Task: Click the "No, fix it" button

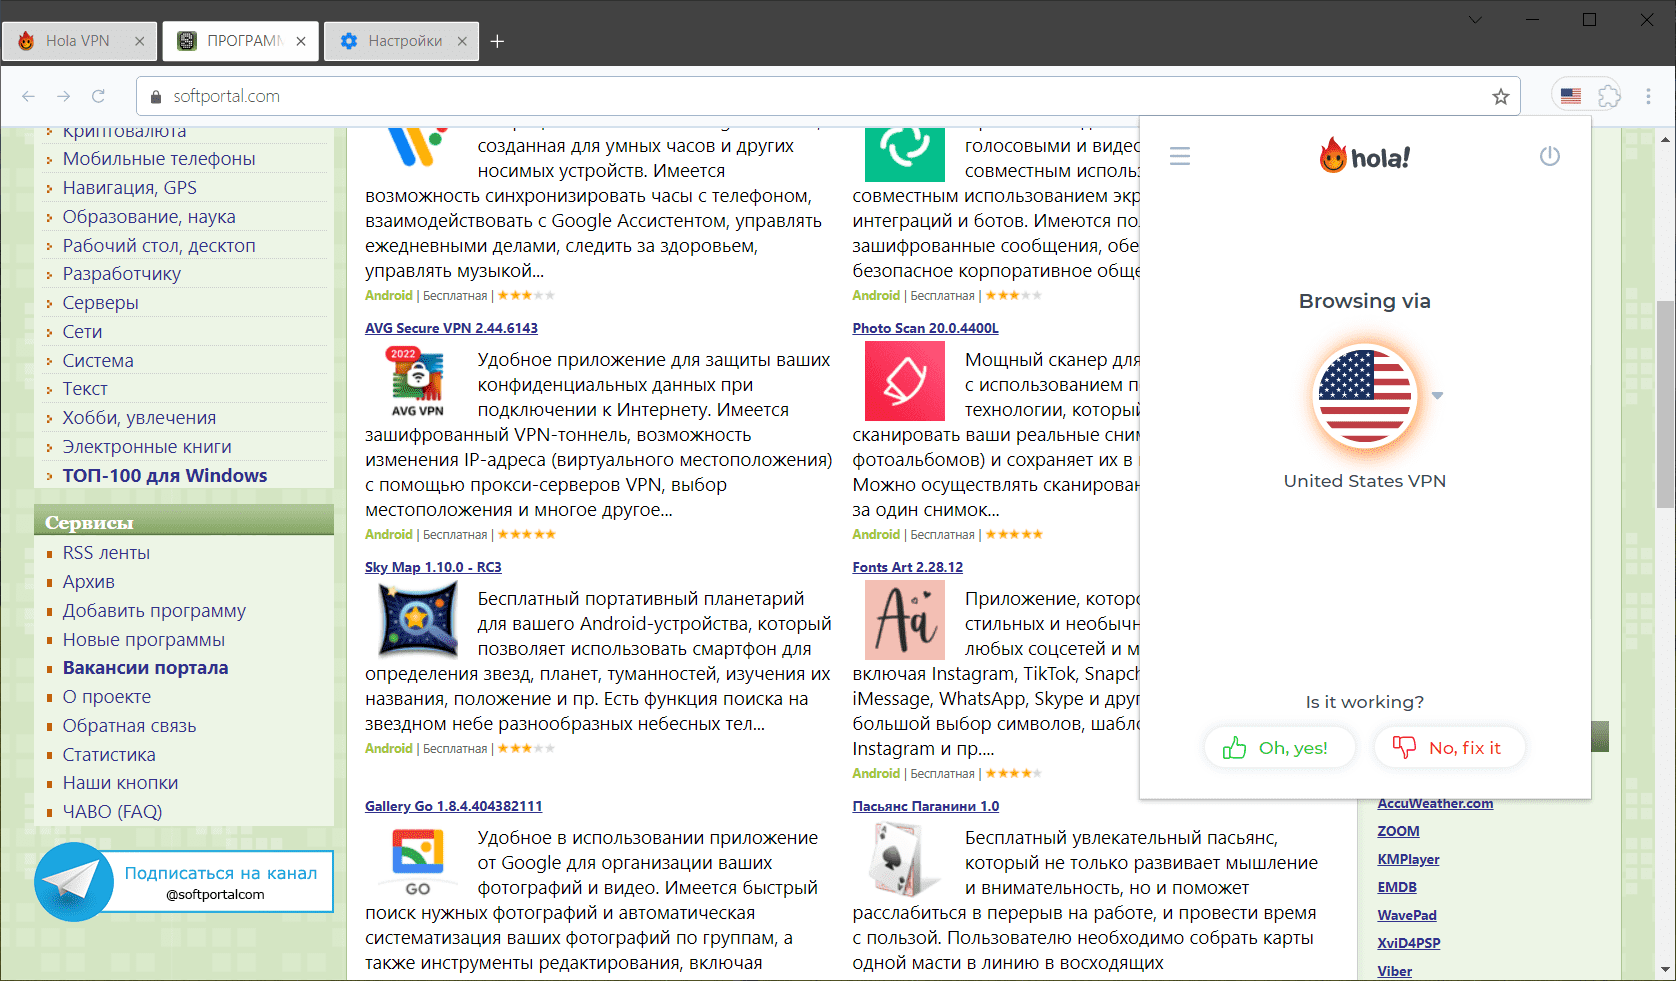Action: coord(1450,748)
